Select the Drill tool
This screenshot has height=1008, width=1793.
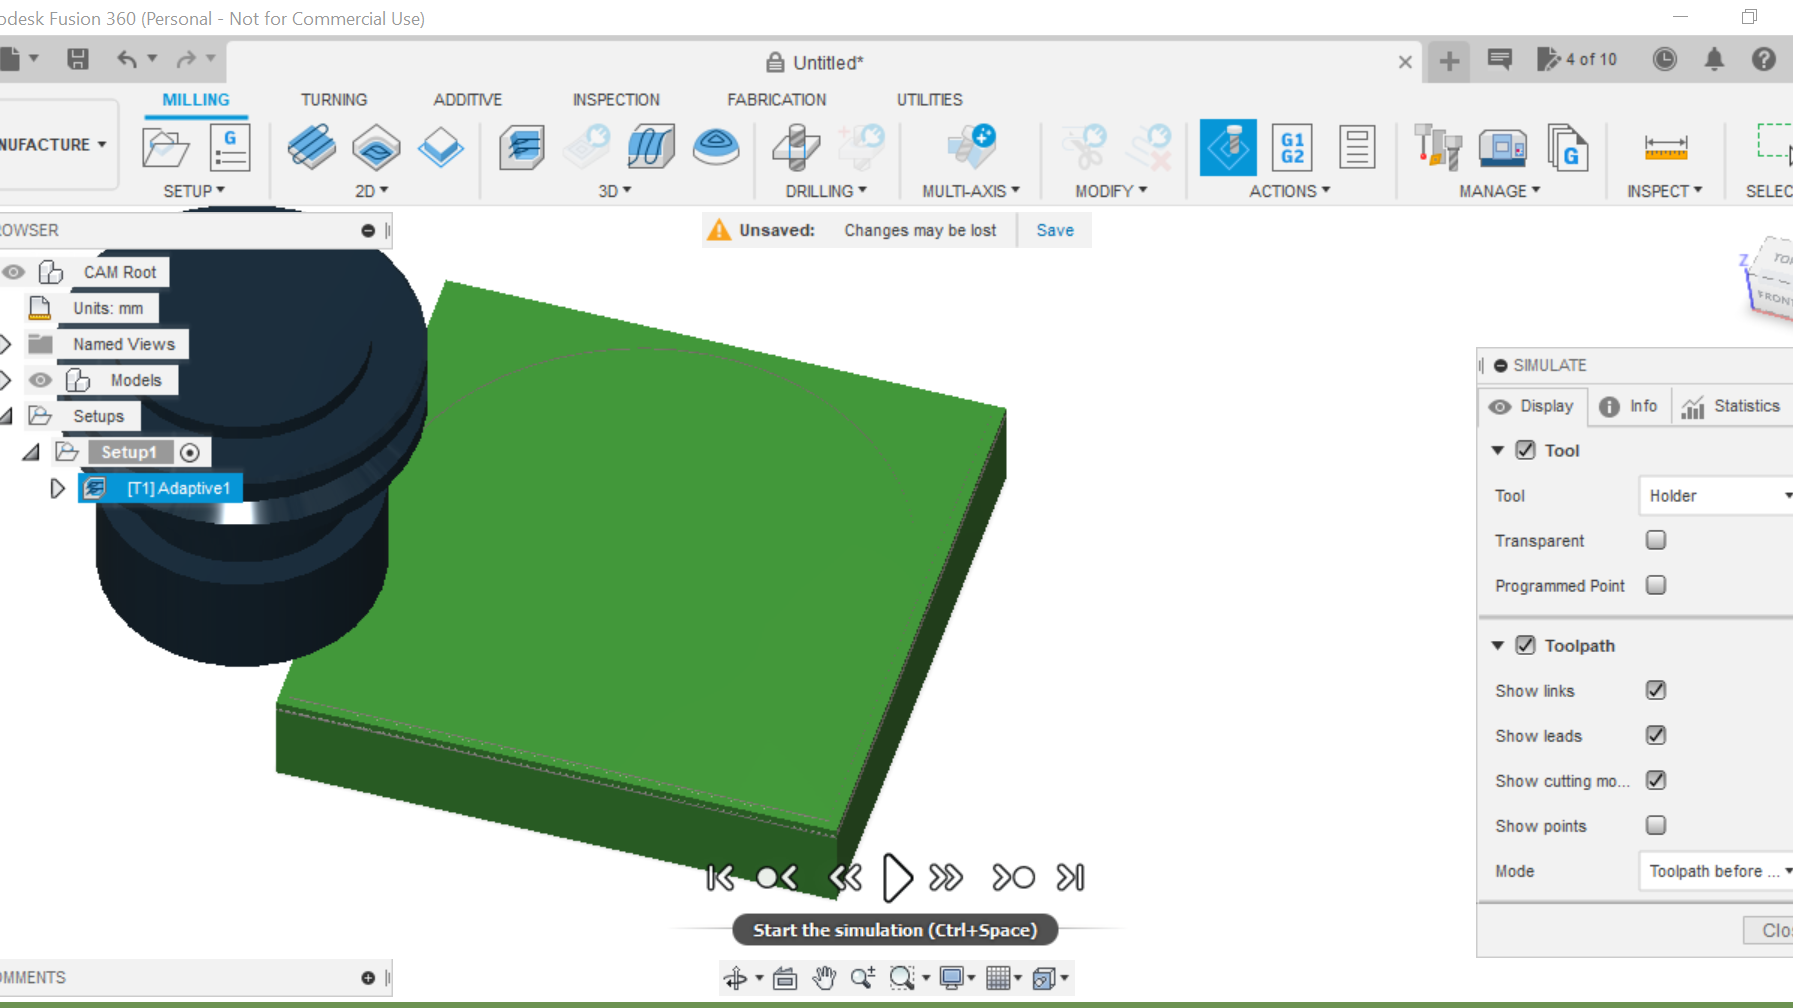(797, 147)
